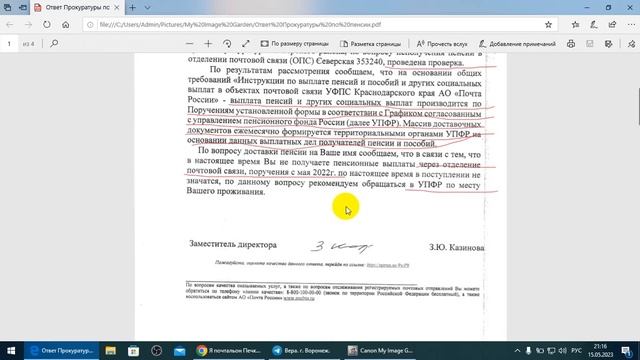Zoom in the PDF with plus

(x=208, y=43)
